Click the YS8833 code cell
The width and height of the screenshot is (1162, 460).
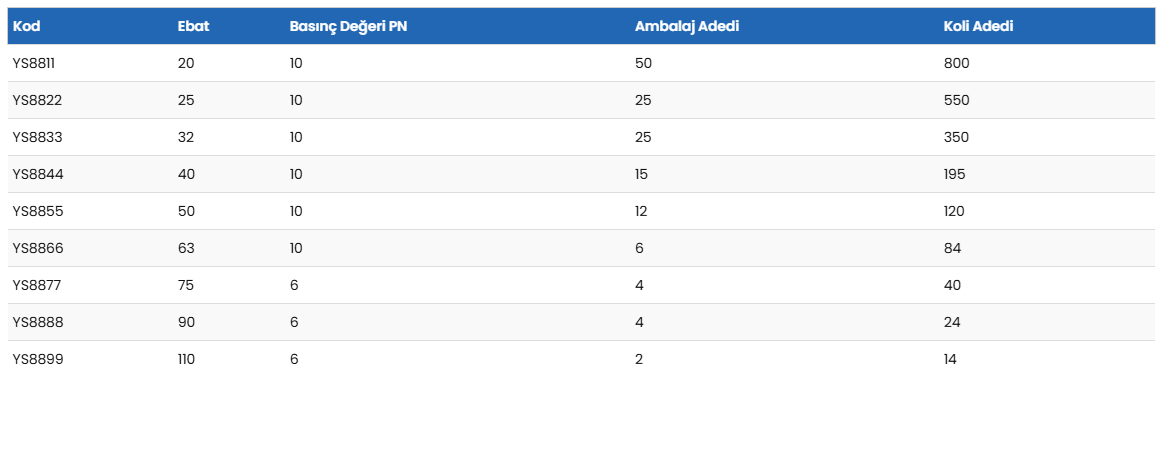pos(36,137)
